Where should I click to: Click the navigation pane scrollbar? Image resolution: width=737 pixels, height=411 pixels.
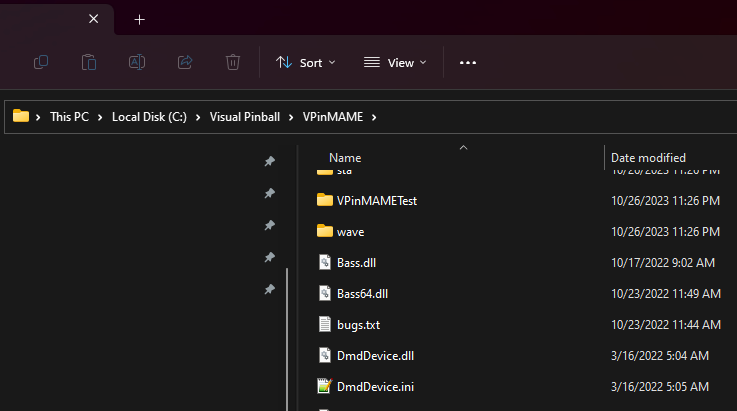coord(287,339)
